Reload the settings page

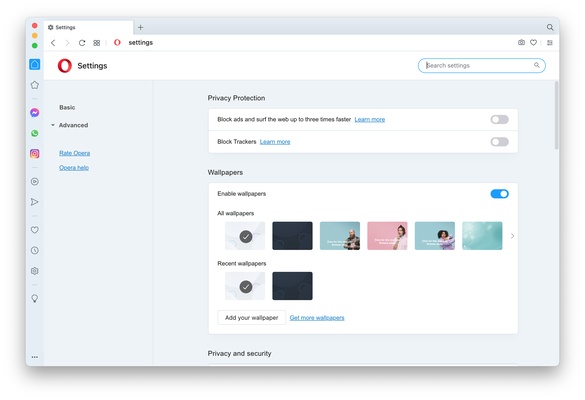click(82, 43)
